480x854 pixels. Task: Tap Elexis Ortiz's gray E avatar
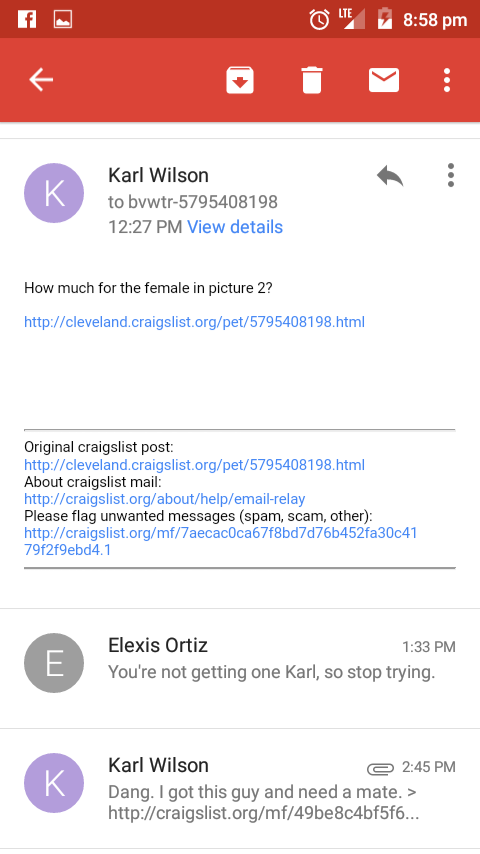(x=54, y=663)
